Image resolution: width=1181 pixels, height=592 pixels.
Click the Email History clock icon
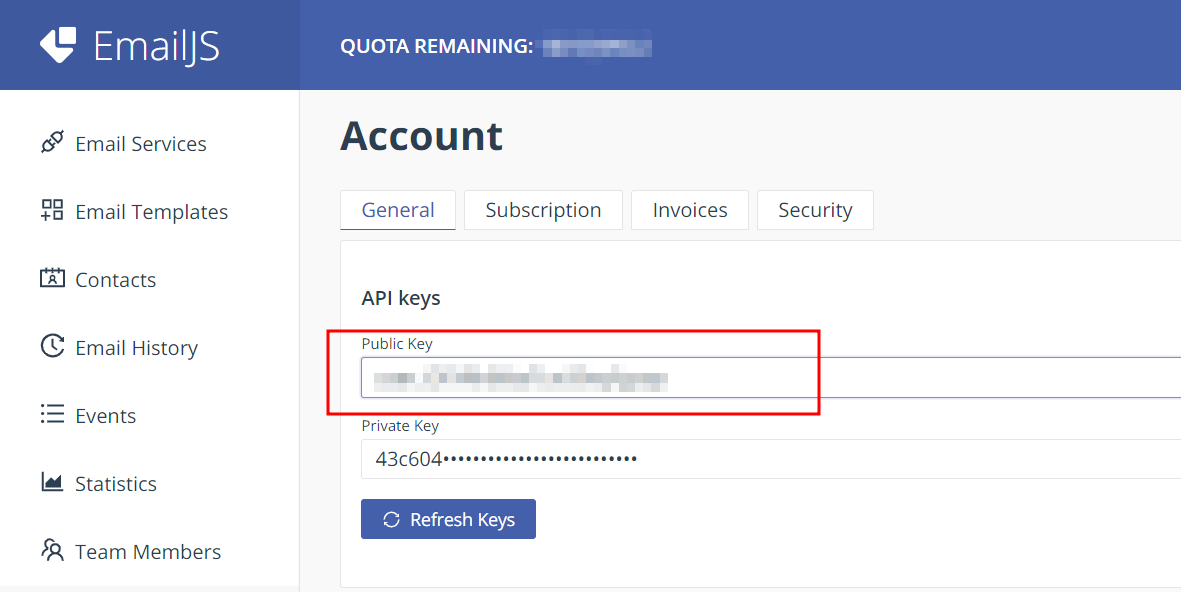point(52,346)
